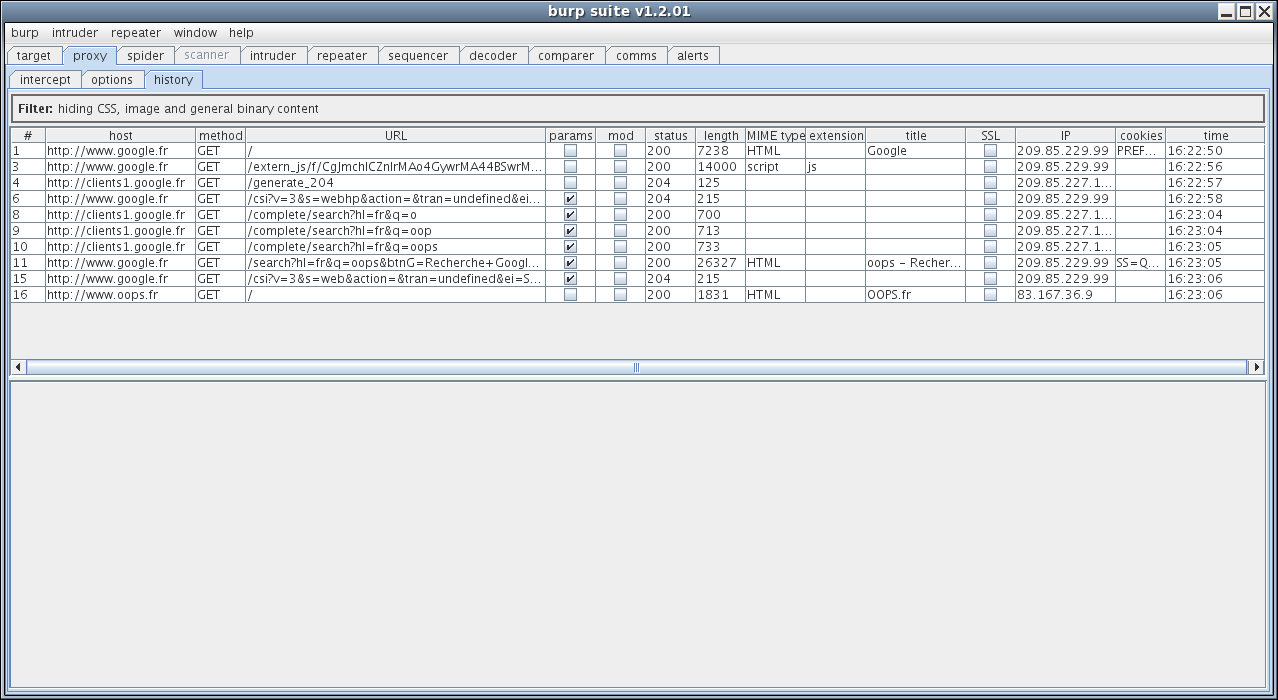
Task: Open the proxy intercept sub-tab
Action: point(45,80)
